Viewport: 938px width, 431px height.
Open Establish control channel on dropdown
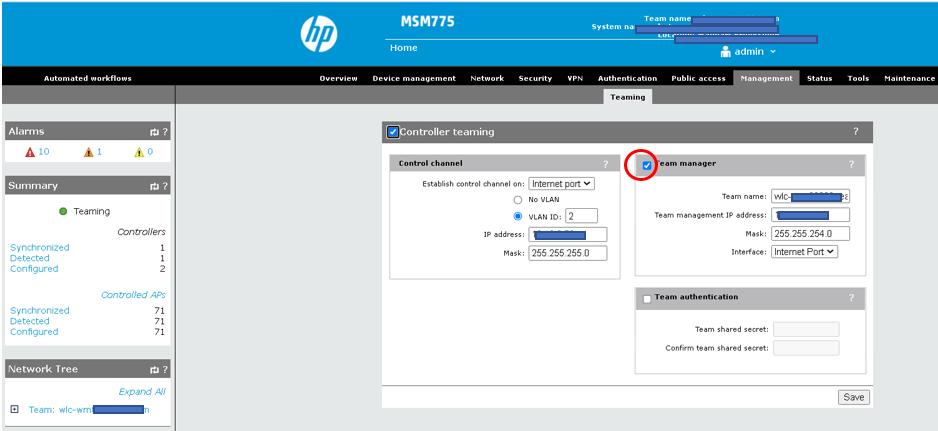click(x=562, y=184)
